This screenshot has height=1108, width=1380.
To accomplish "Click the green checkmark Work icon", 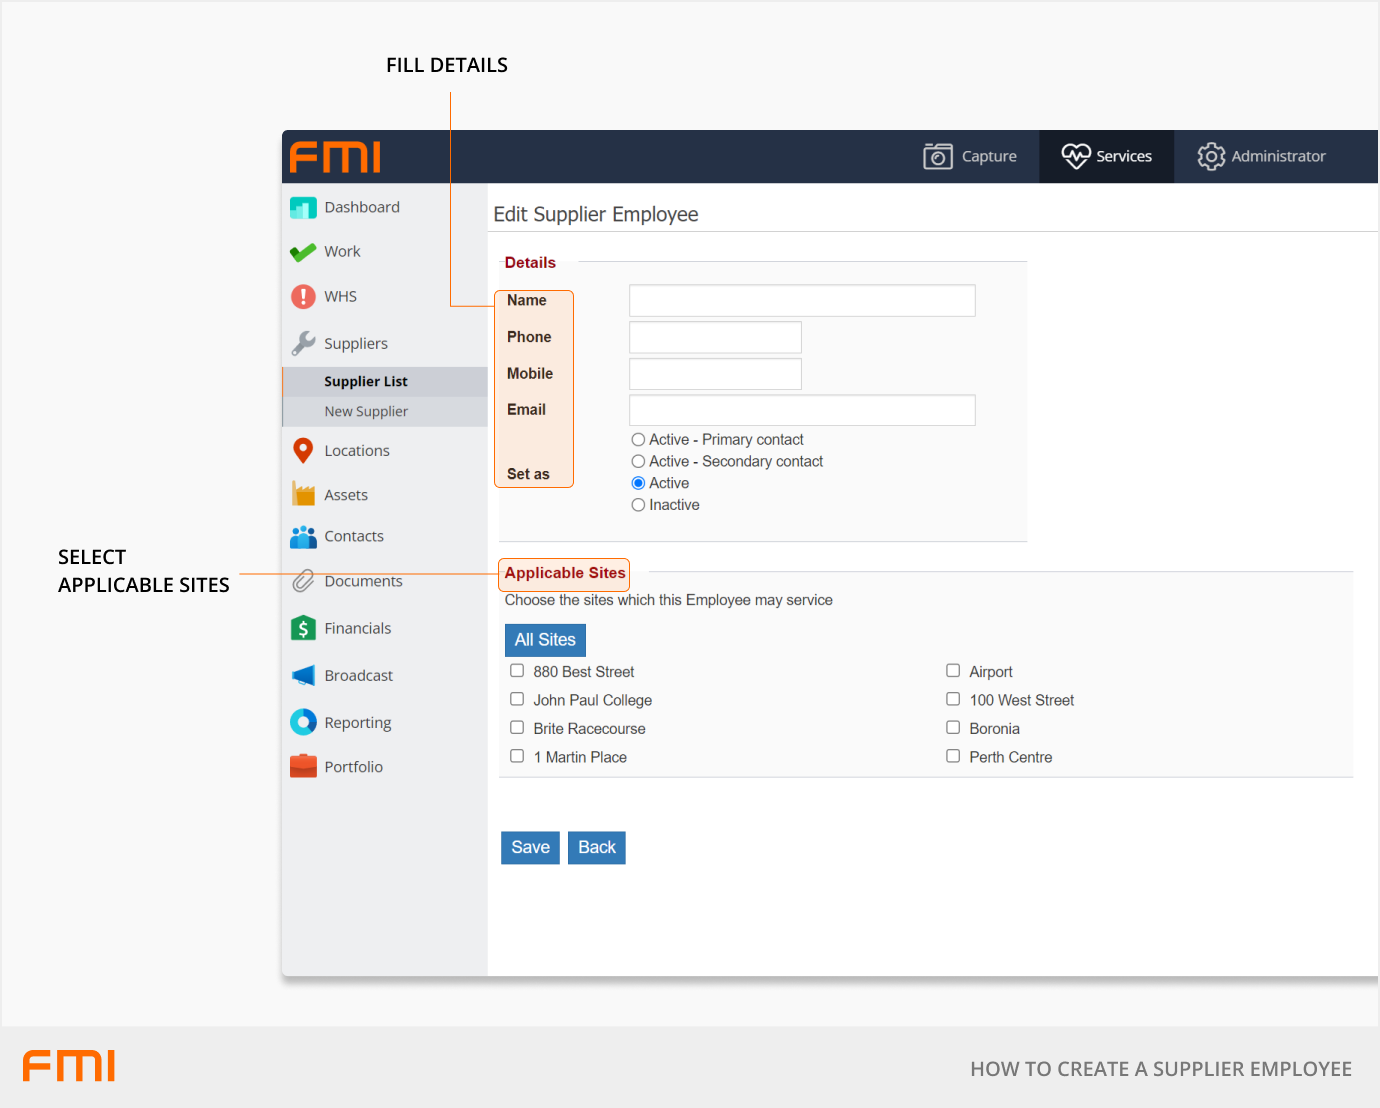I will [303, 252].
